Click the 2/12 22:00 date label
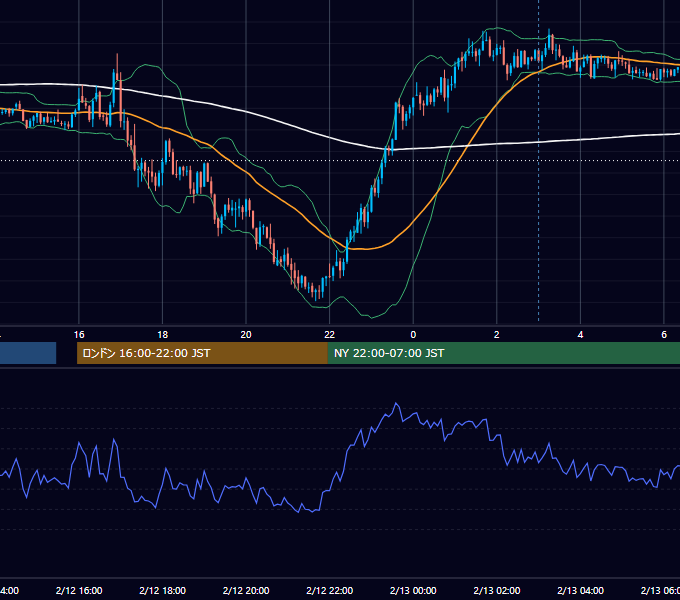Image resolution: width=680 pixels, height=600 pixels. [x=330, y=590]
